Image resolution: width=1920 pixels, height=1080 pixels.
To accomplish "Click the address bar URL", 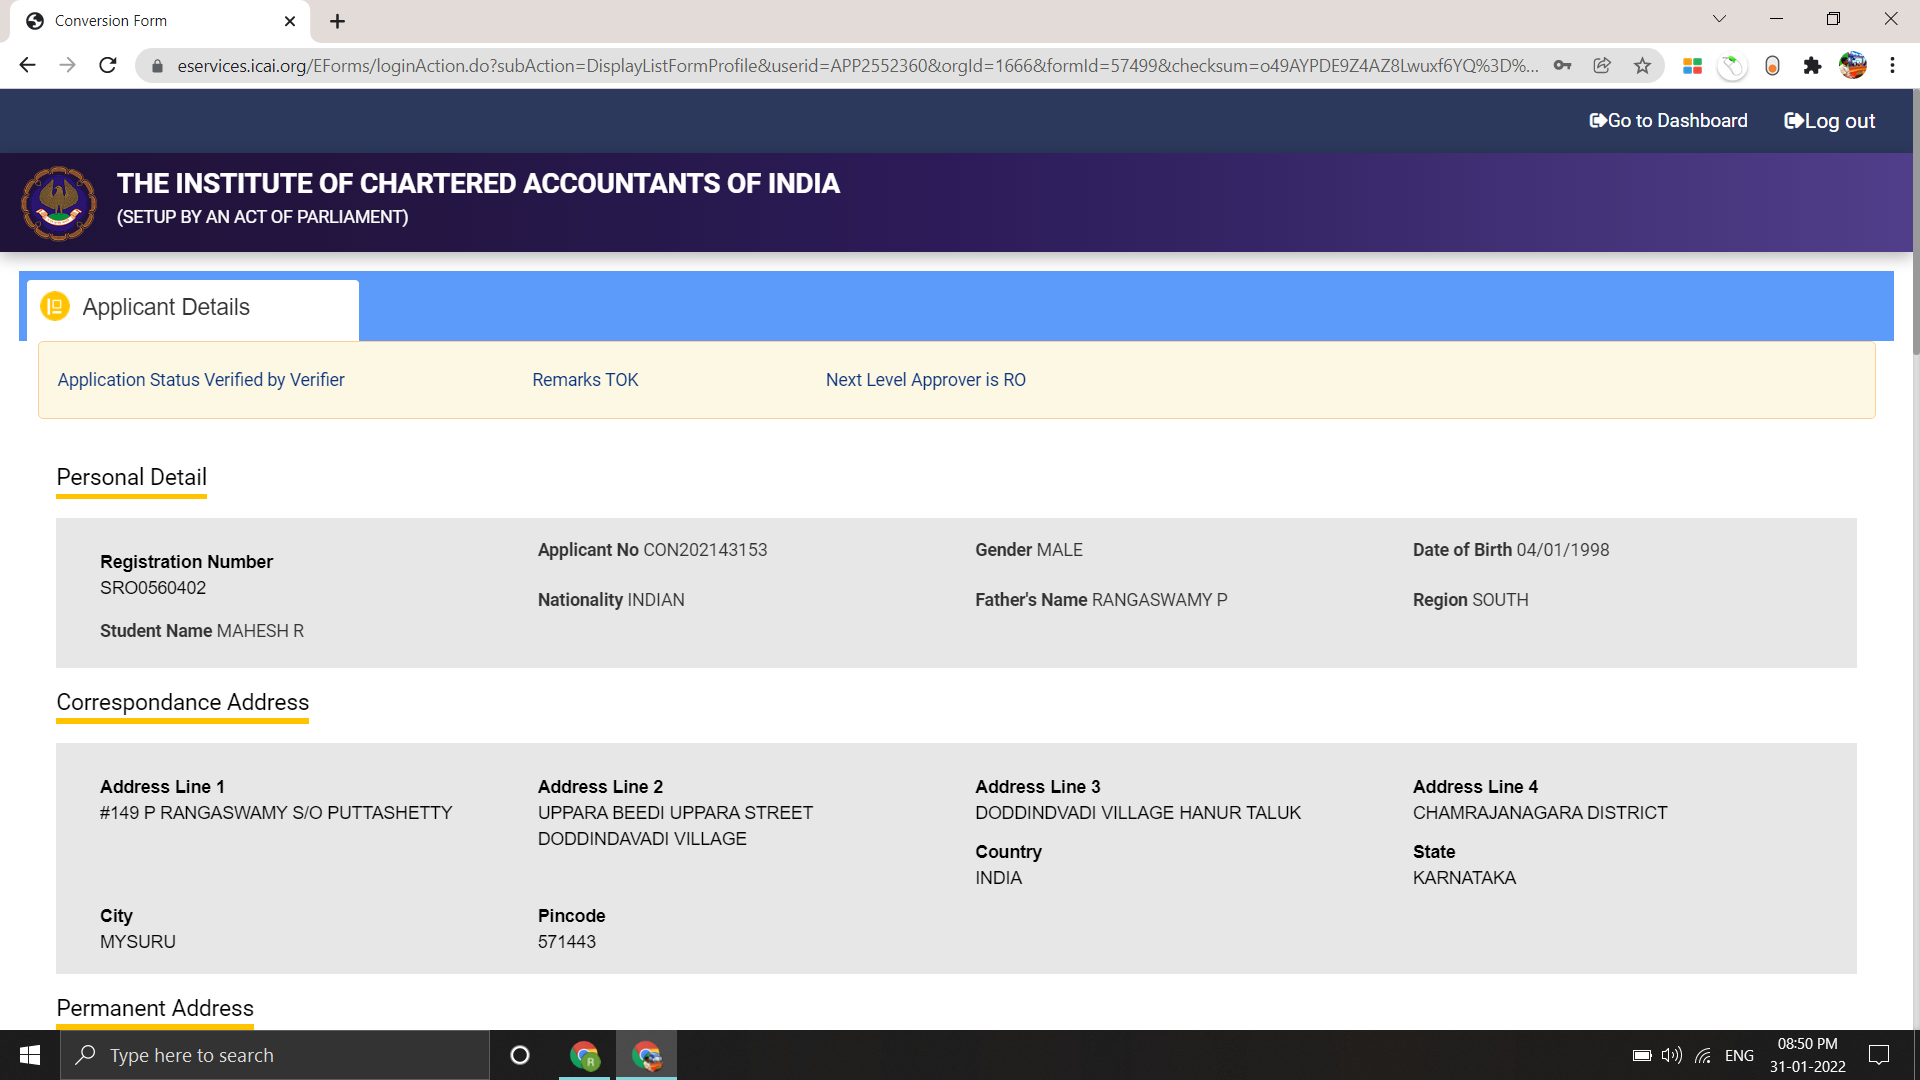I will coord(856,66).
